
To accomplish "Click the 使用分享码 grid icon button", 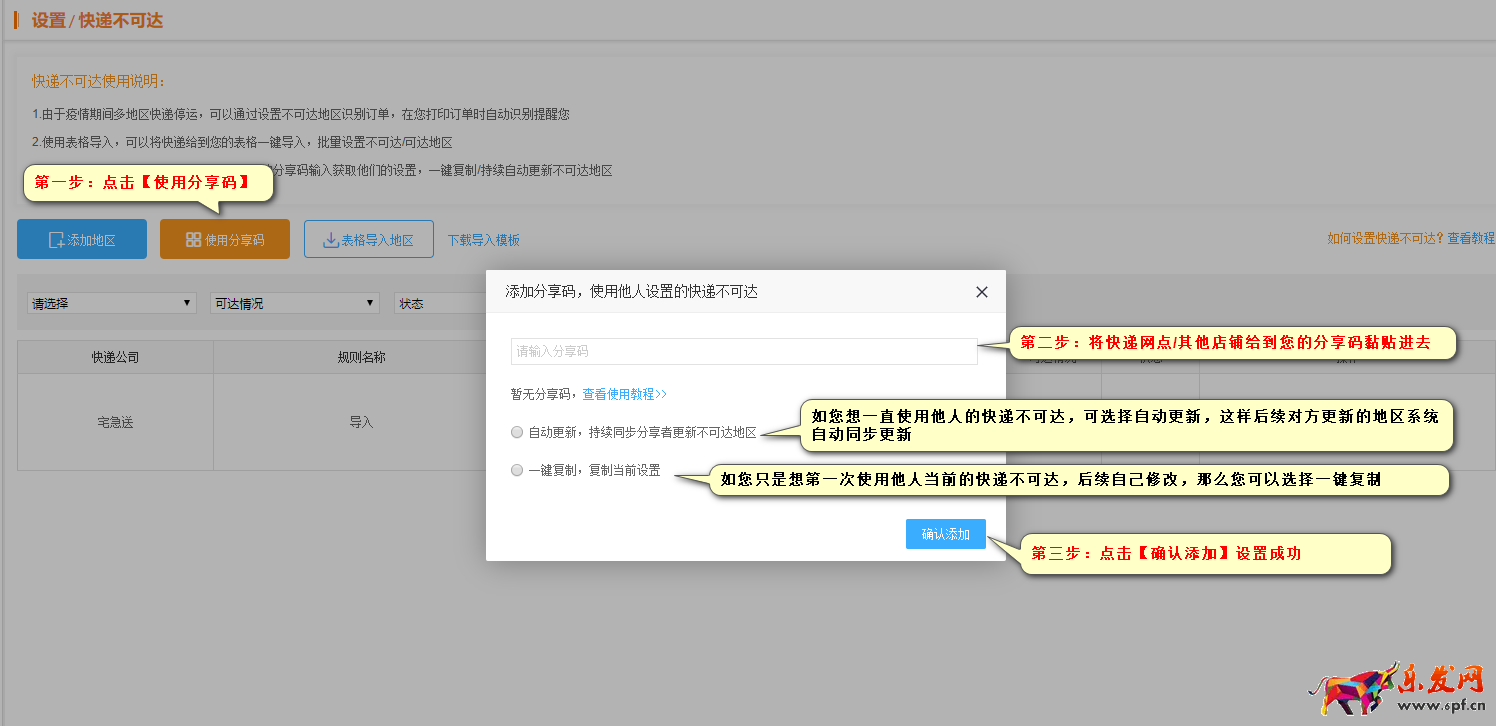I will coord(225,240).
